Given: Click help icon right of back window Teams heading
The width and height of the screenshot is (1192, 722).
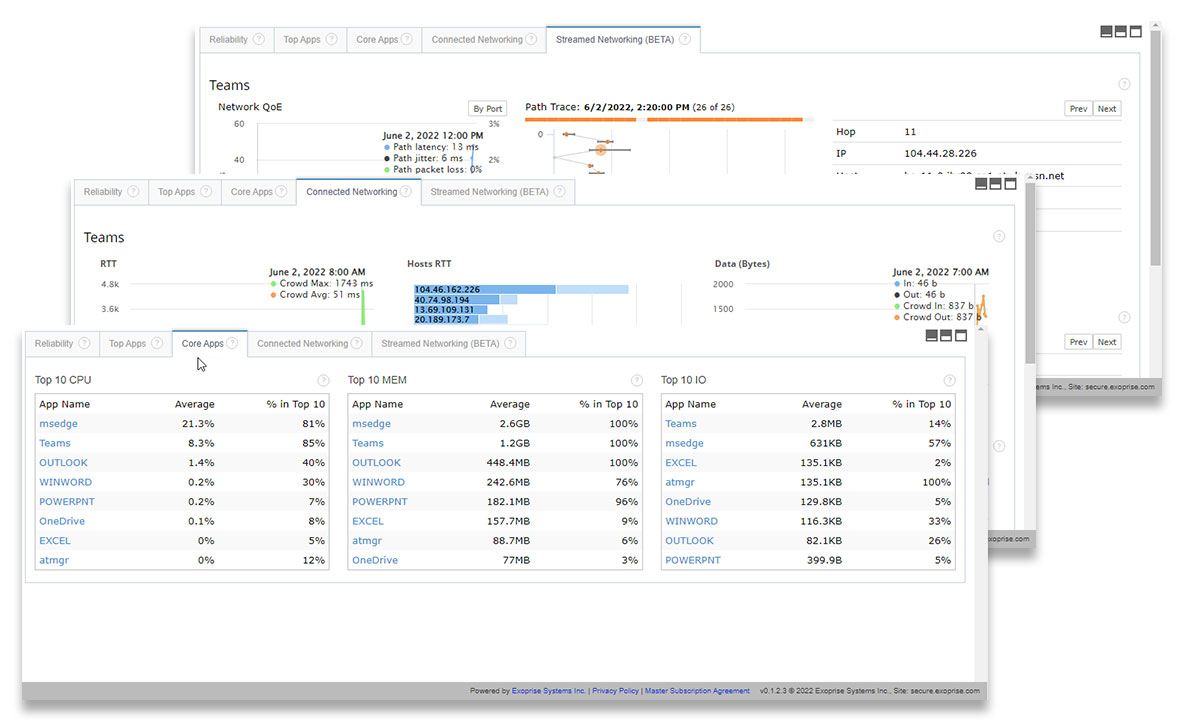Looking at the screenshot, I should 1124,84.
